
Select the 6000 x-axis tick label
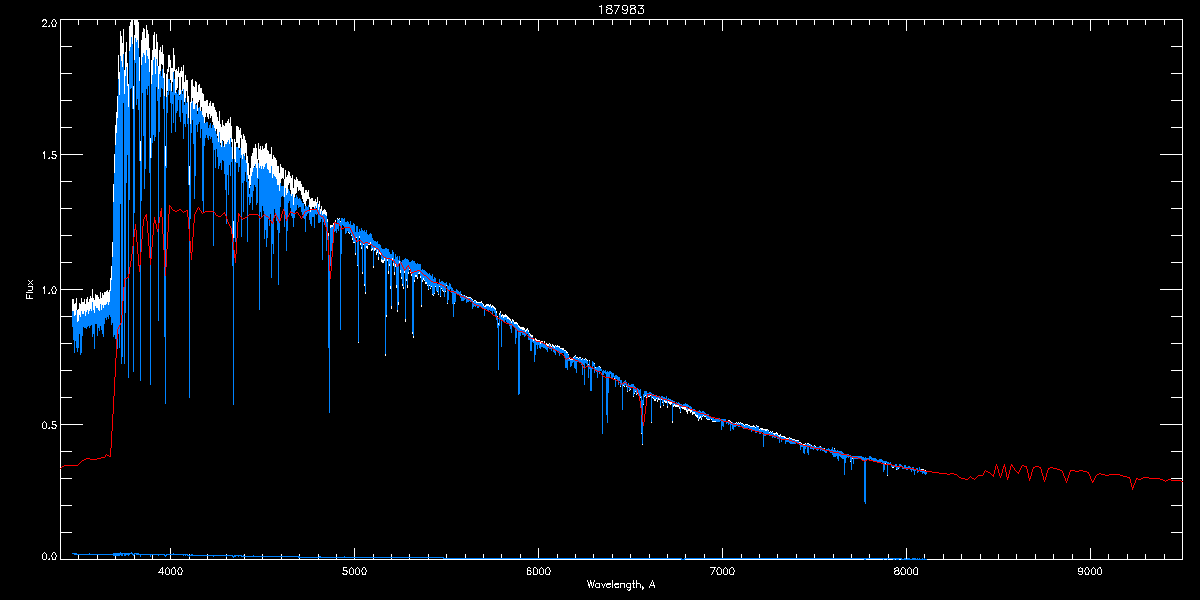click(x=538, y=572)
